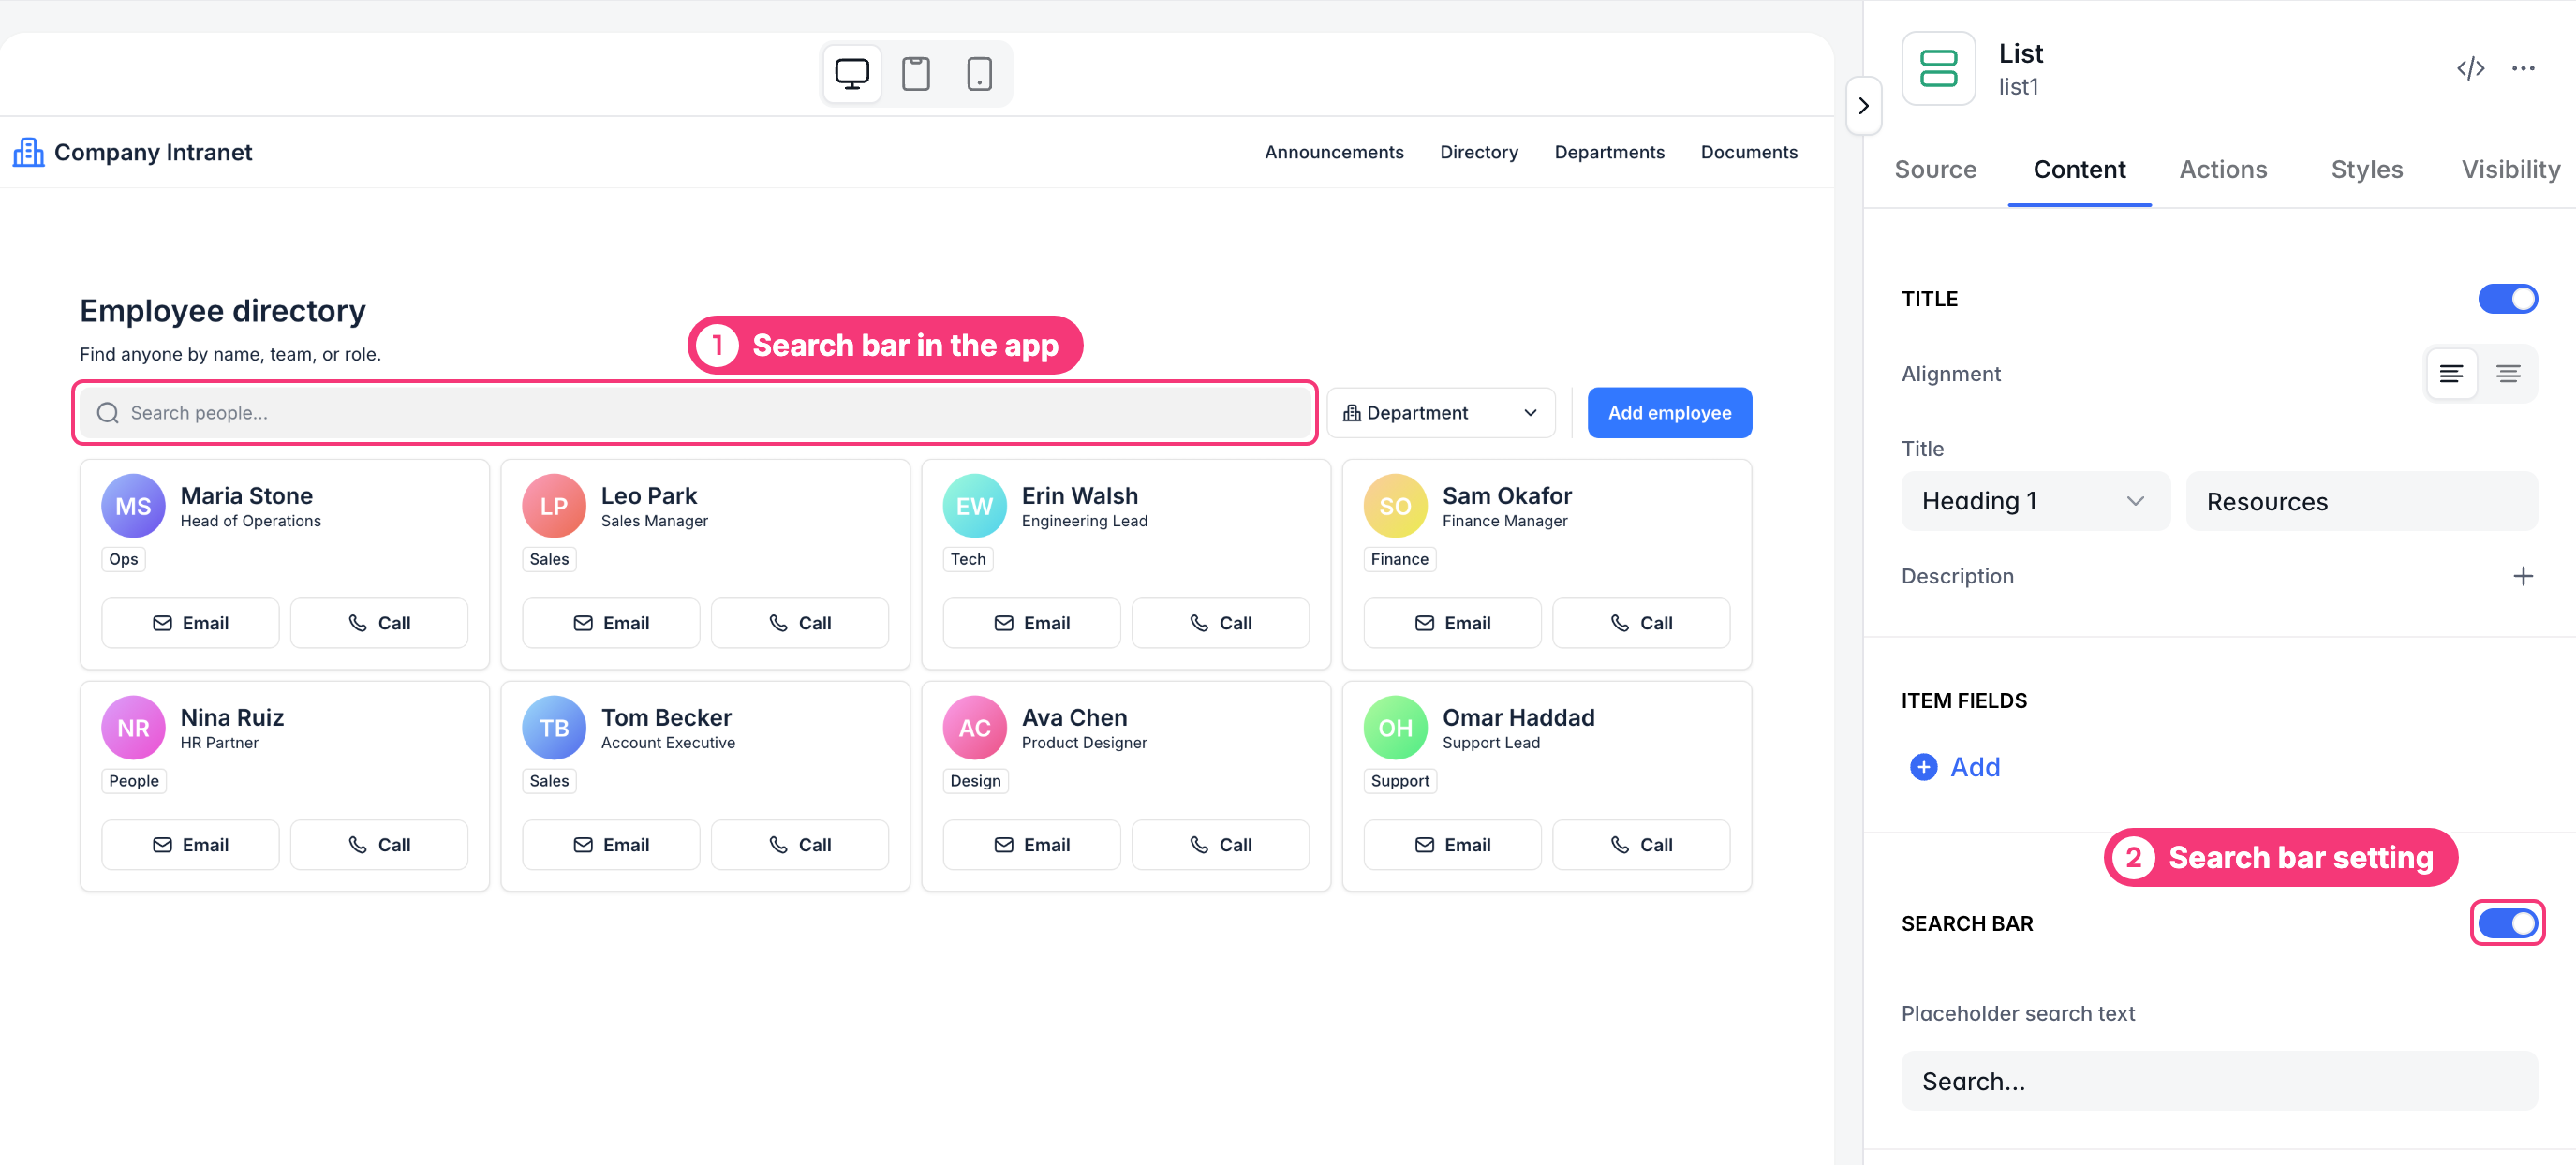Switch to tablet preview icon
The height and width of the screenshot is (1165, 2576).
tap(915, 74)
